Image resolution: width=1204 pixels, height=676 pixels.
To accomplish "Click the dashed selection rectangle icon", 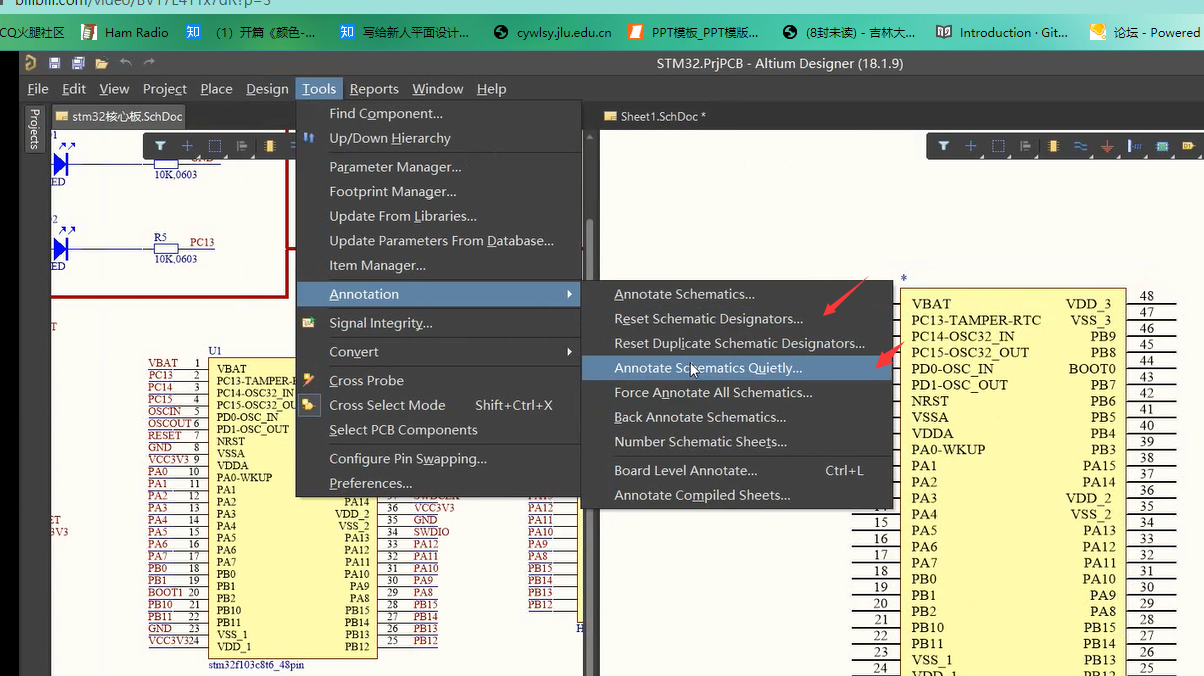I will coord(999,145).
